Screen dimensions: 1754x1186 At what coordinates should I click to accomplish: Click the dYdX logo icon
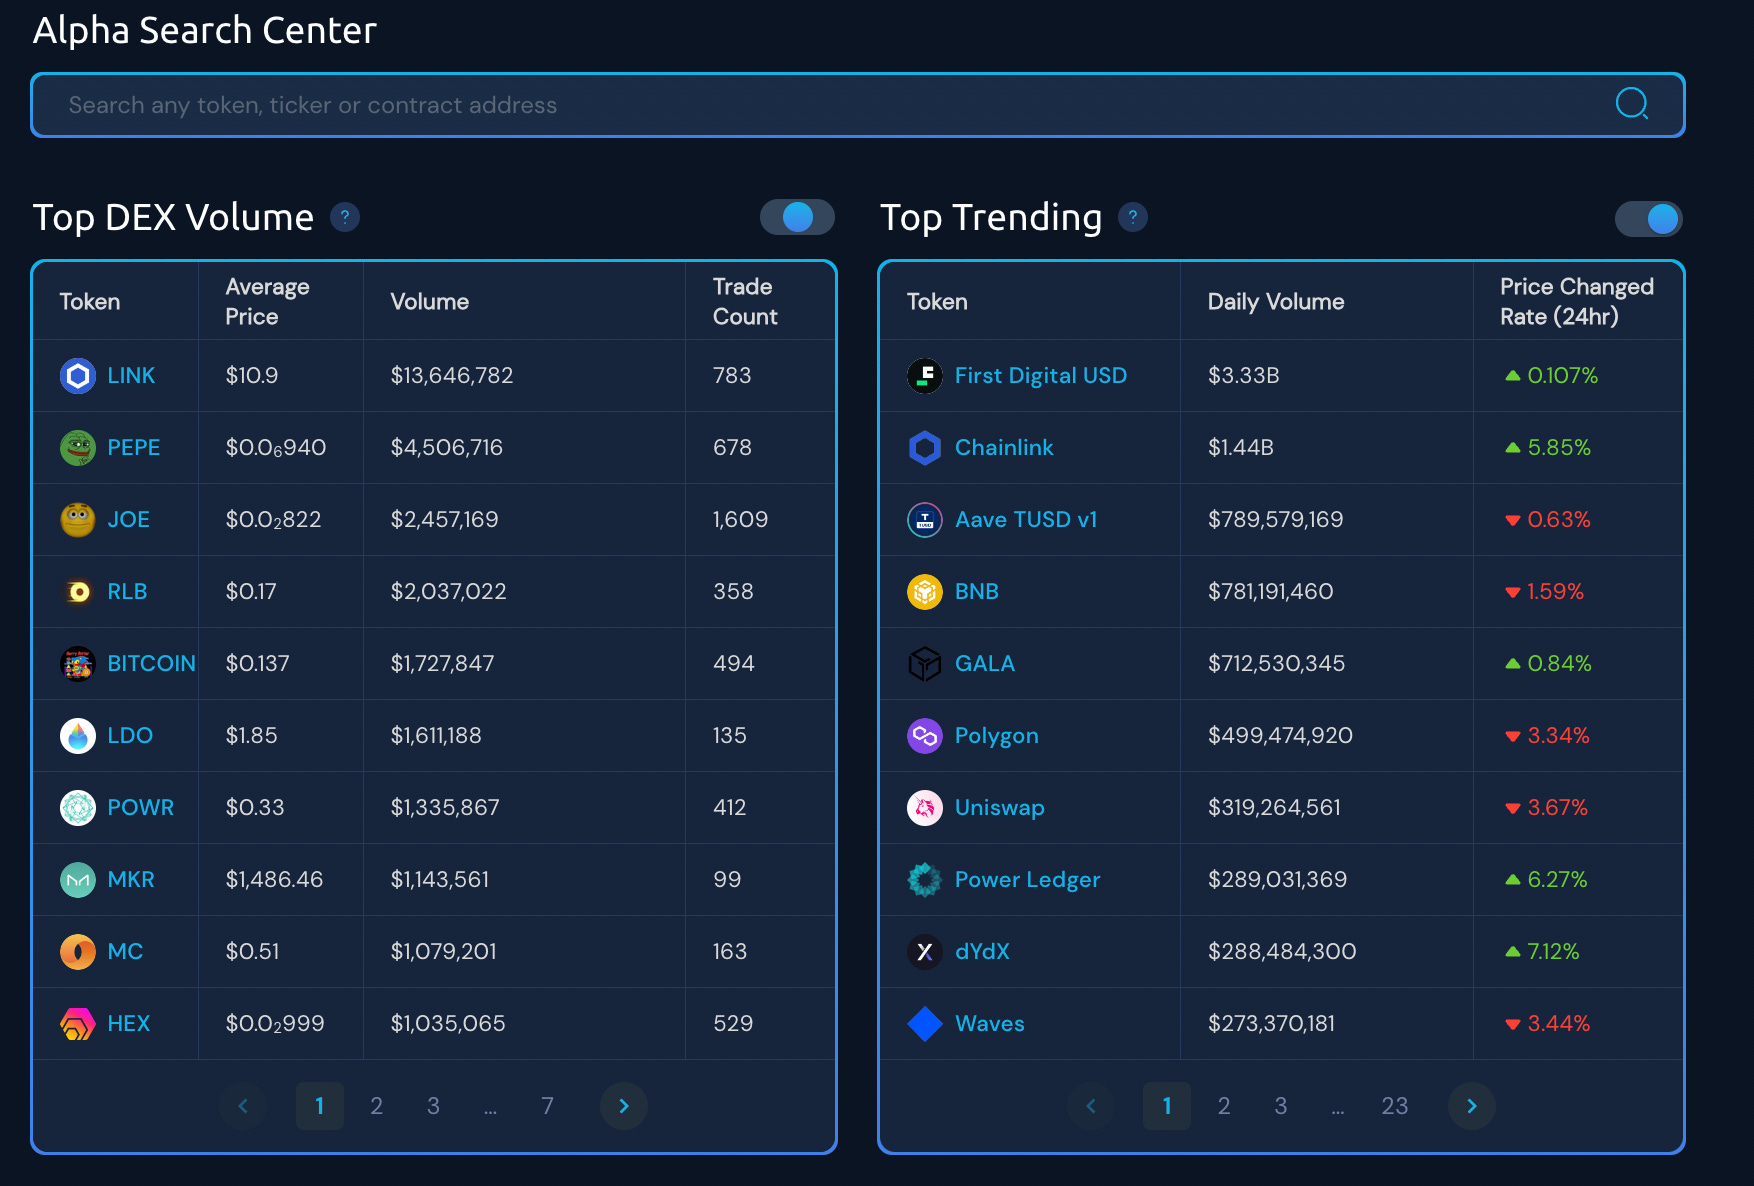pos(925,952)
